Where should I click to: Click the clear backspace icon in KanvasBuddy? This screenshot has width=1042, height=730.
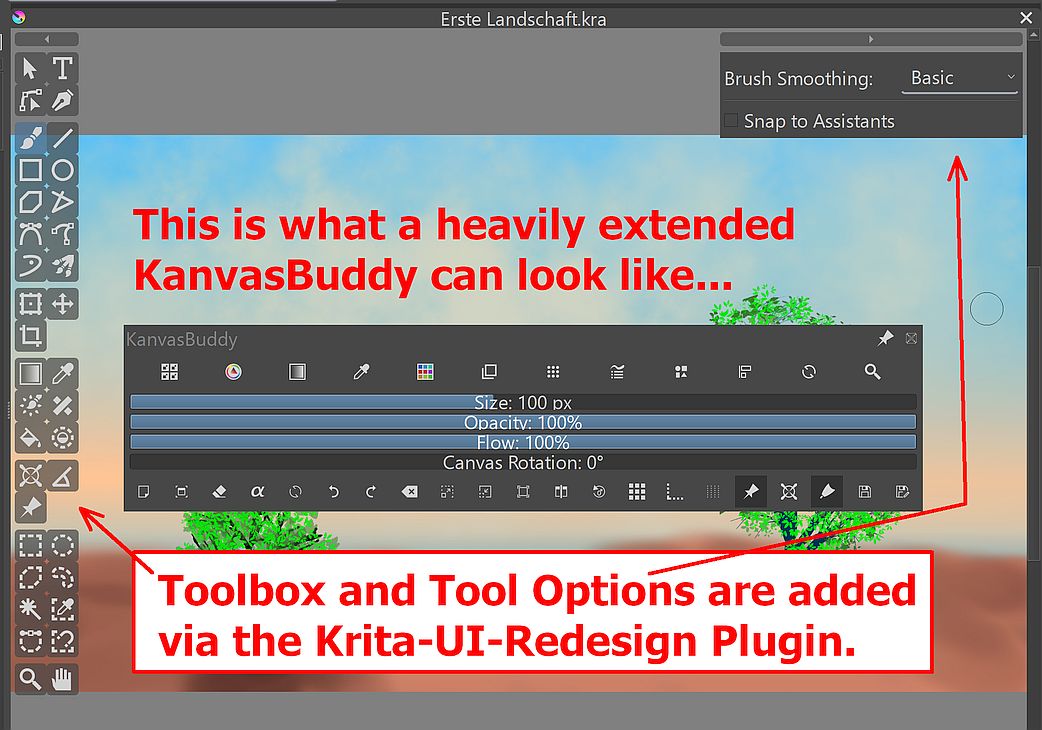click(409, 492)
